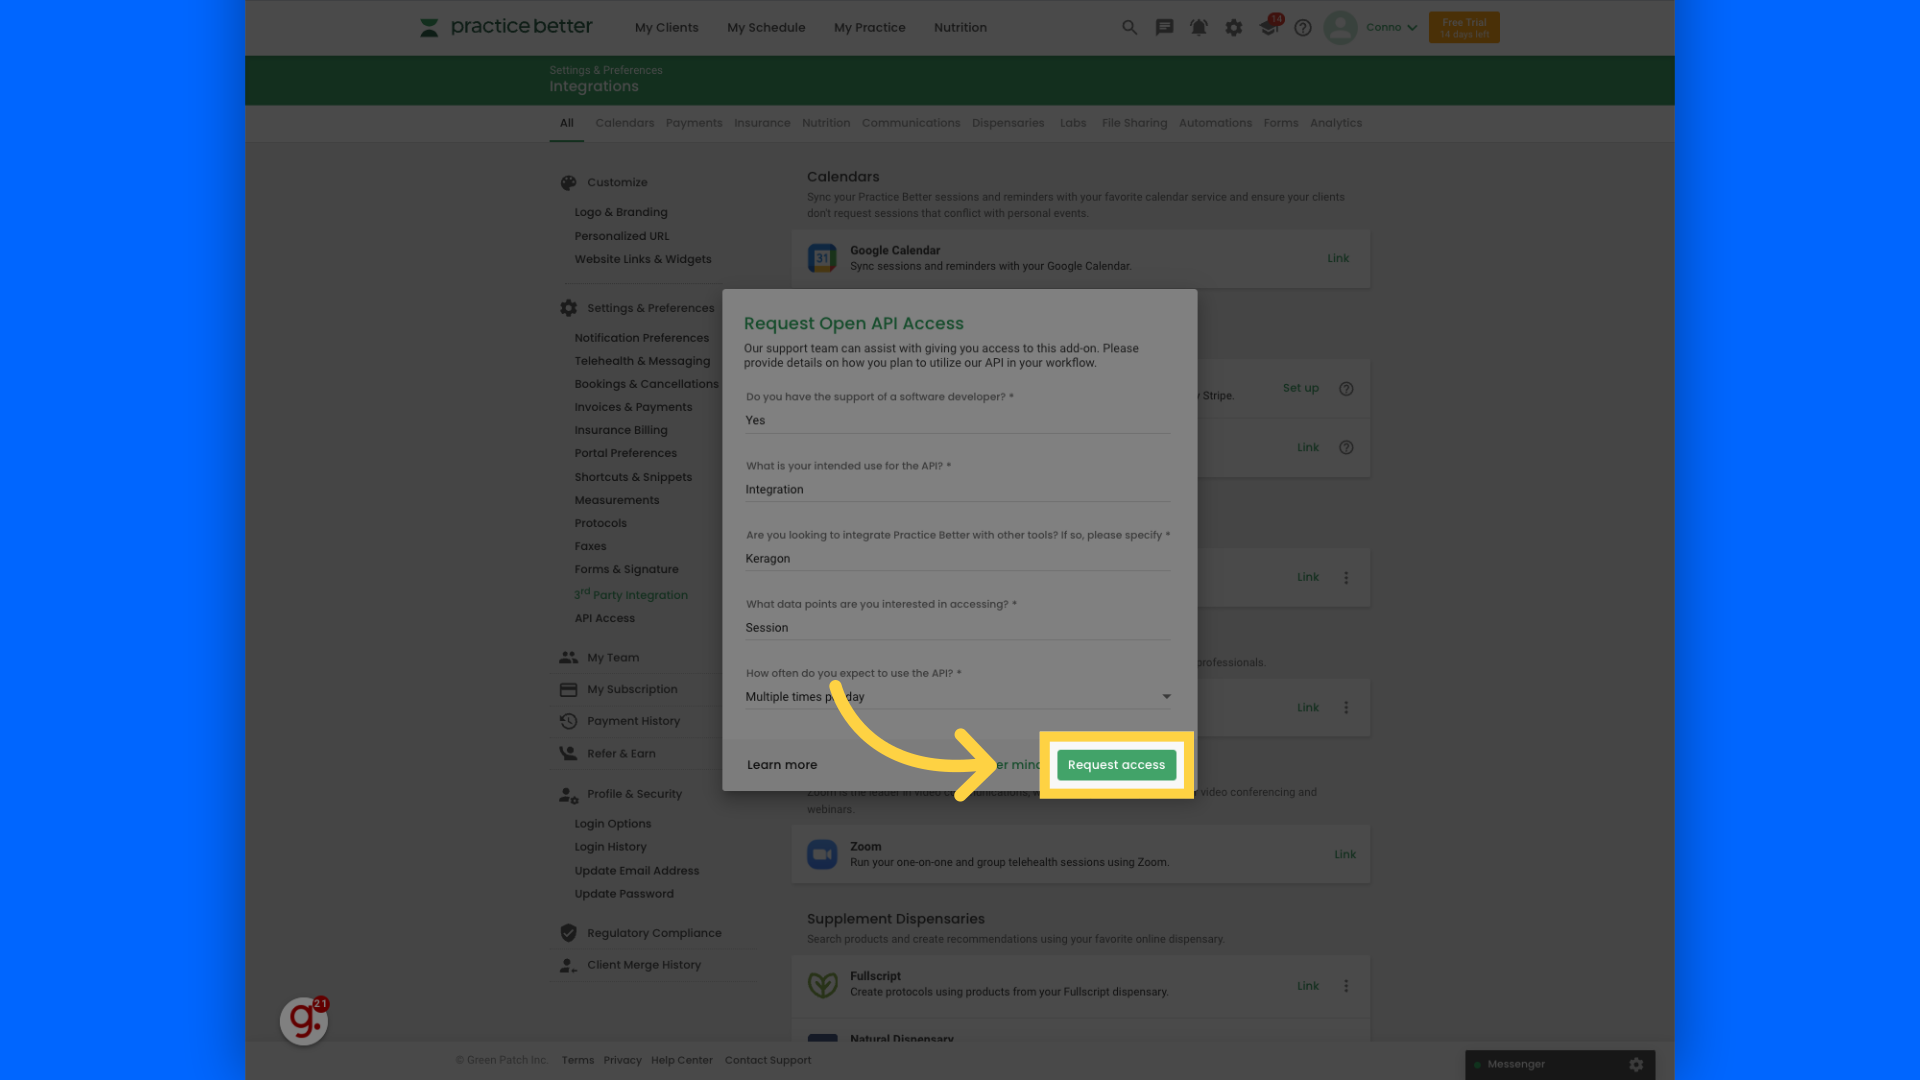
Task: Open Telehealth & Messaging settings
Action: (642, 361)
